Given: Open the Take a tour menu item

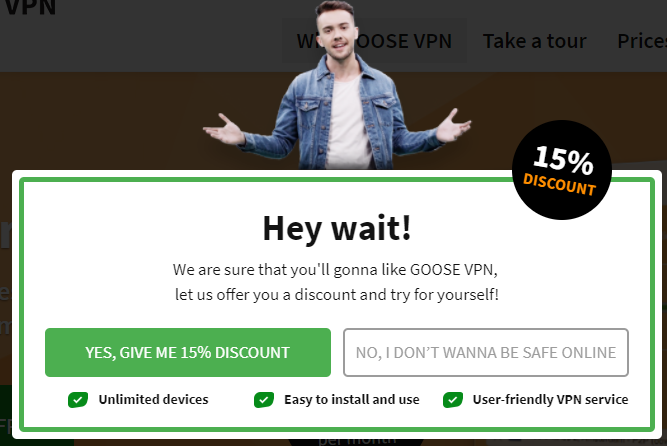Looking at the screenshot, I should coord(534,41).
